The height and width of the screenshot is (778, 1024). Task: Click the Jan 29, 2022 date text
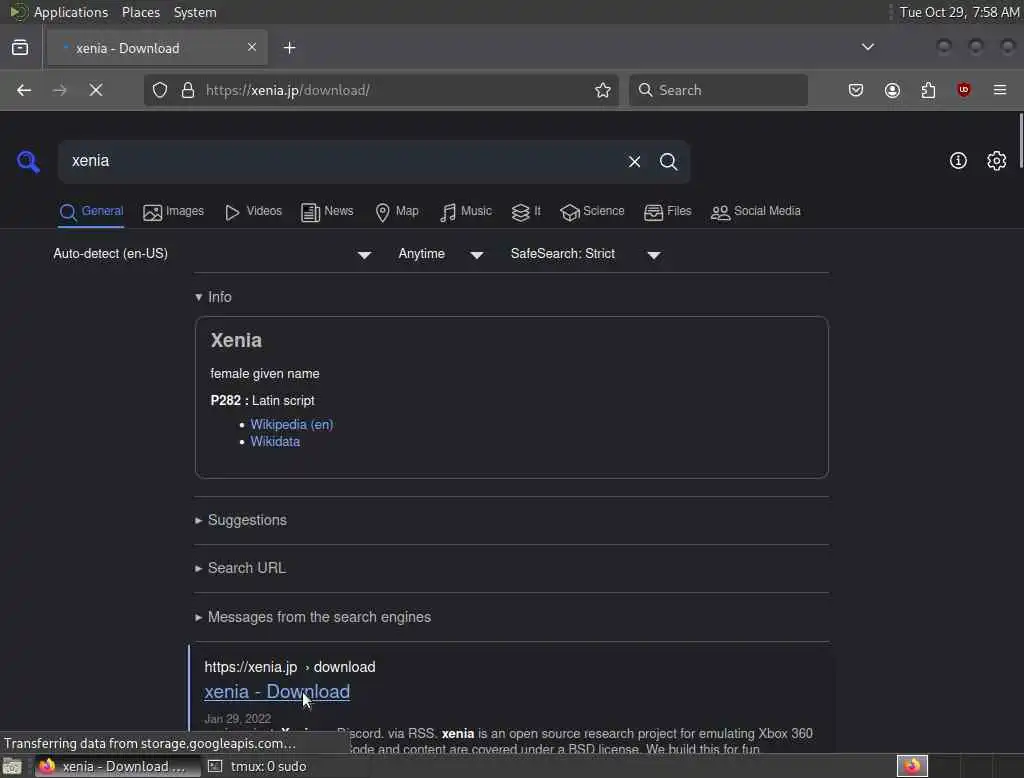(x=238, y=719)
